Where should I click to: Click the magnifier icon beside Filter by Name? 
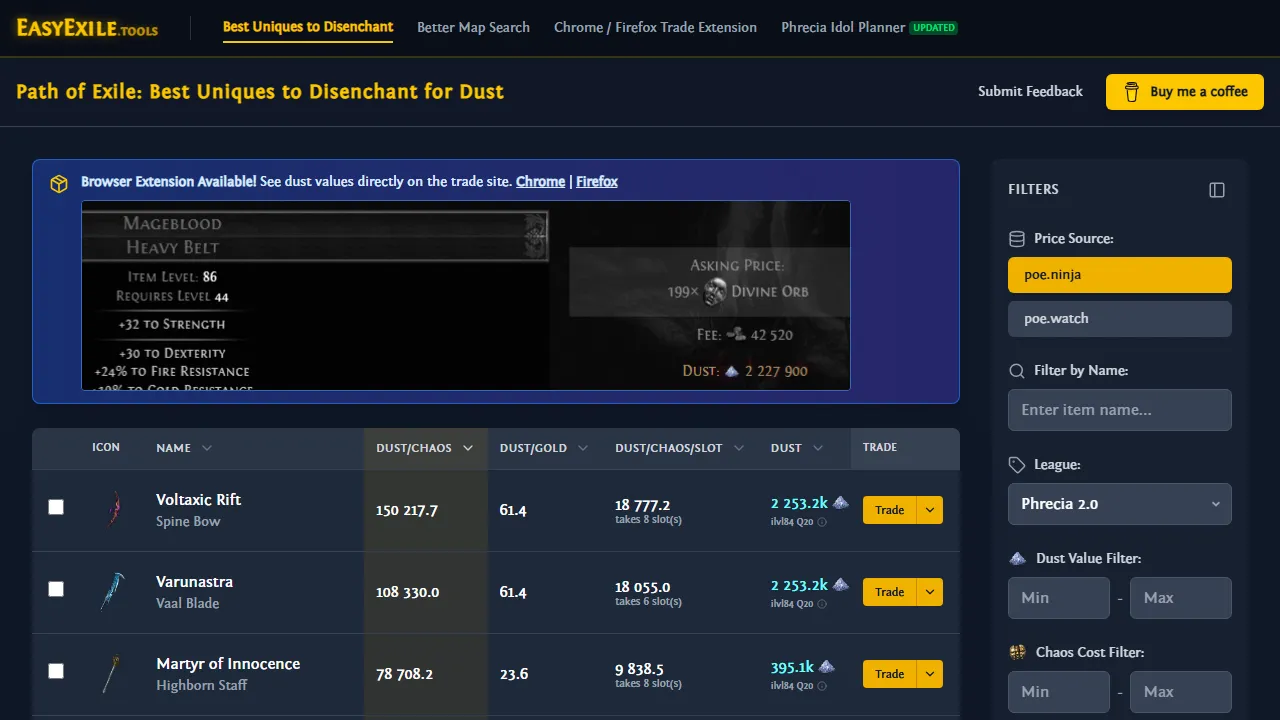[1015, 370]
